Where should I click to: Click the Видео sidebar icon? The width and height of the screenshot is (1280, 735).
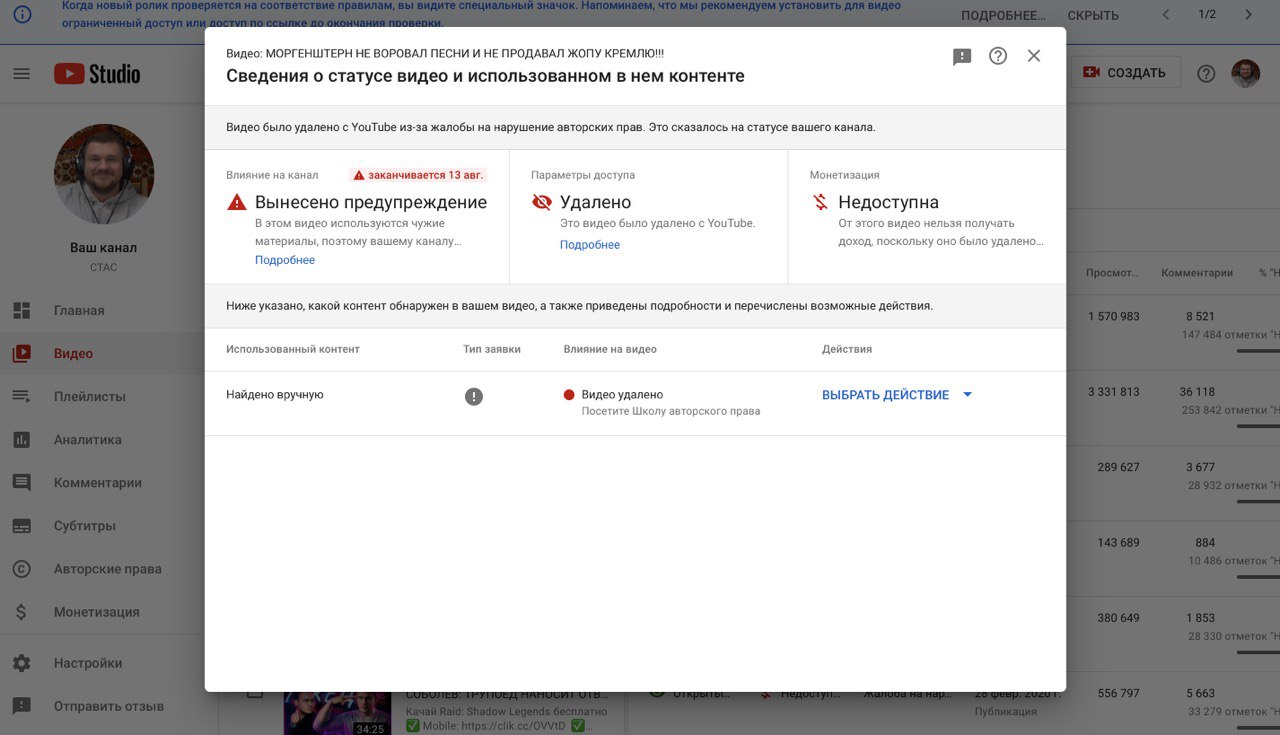[21, 353]
